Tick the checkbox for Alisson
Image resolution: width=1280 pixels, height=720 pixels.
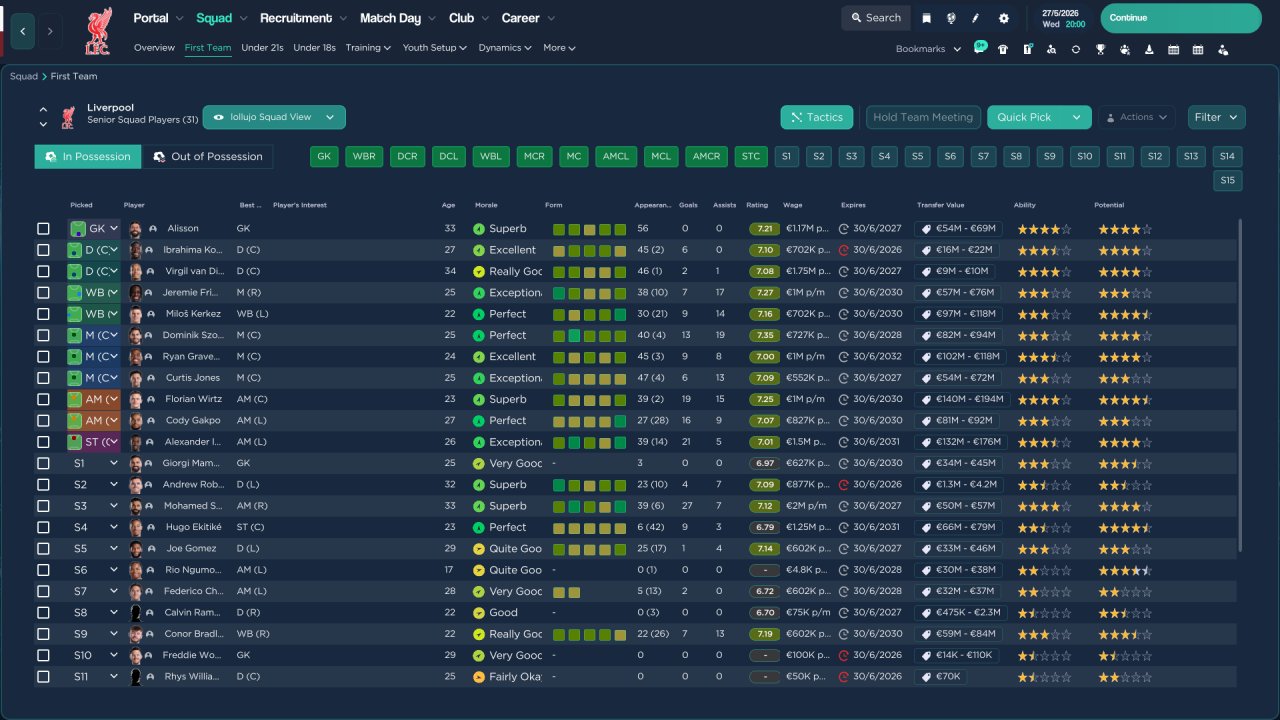click(x=43, y=229)
